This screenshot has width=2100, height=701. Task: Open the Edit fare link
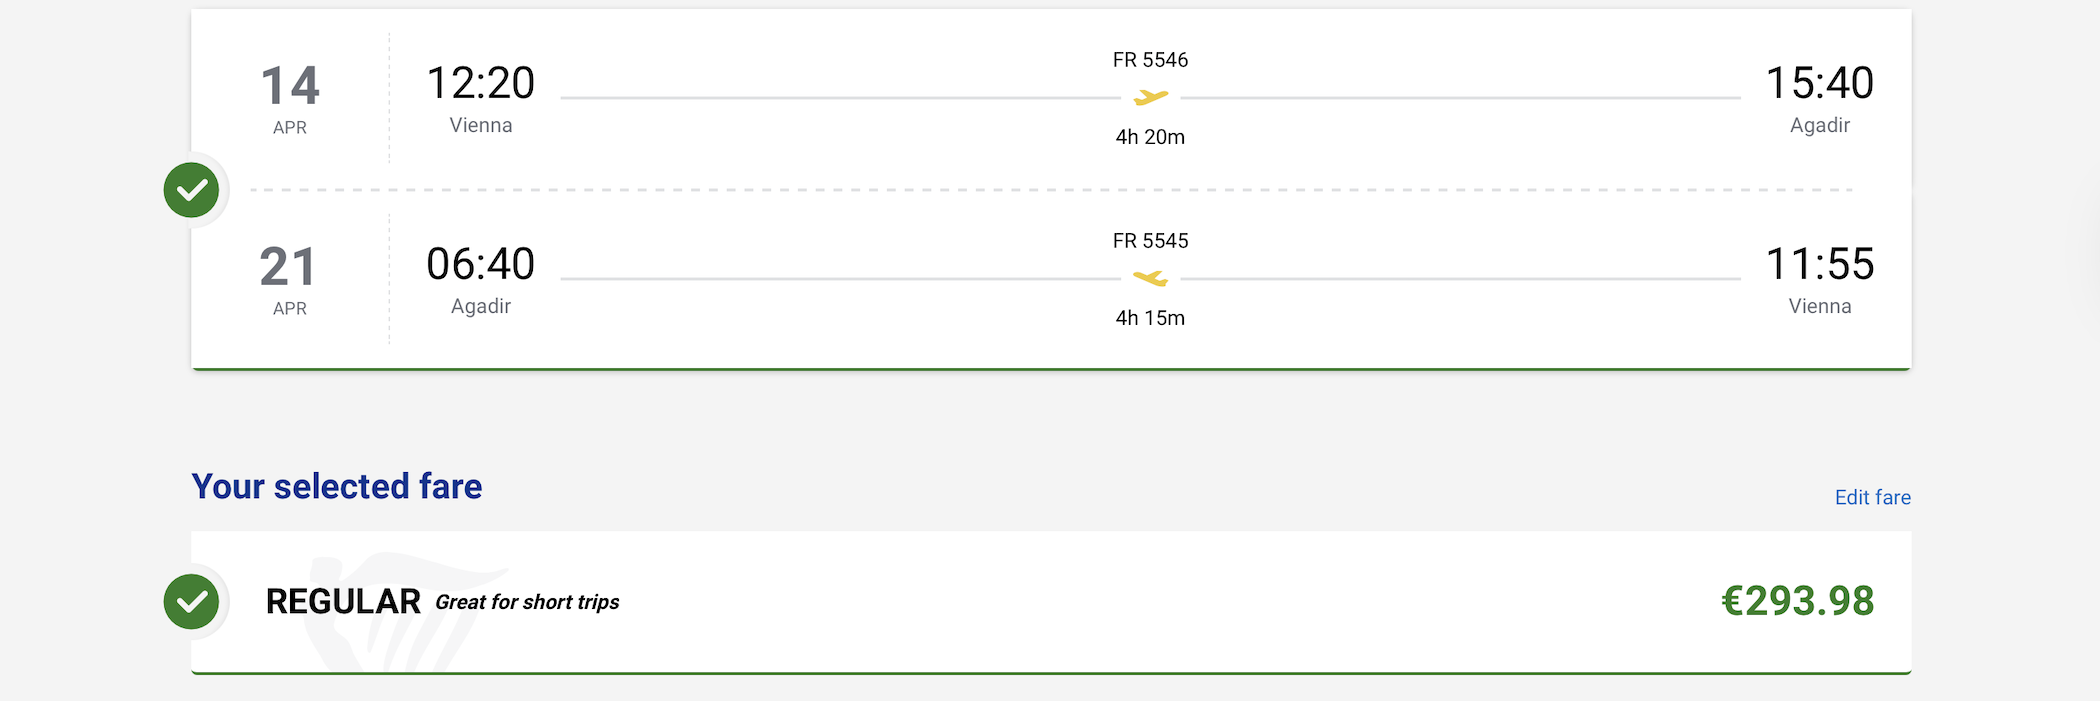point(1872,497)
